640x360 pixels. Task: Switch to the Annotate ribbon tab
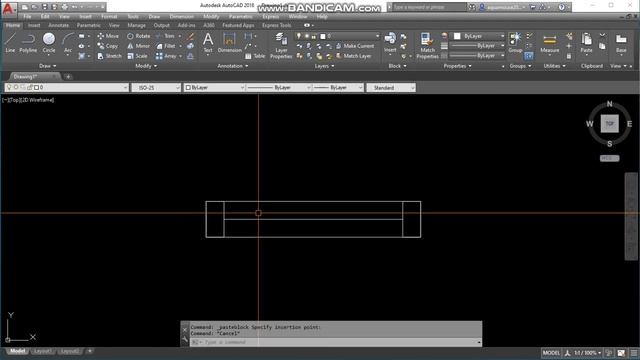point(58,25)
